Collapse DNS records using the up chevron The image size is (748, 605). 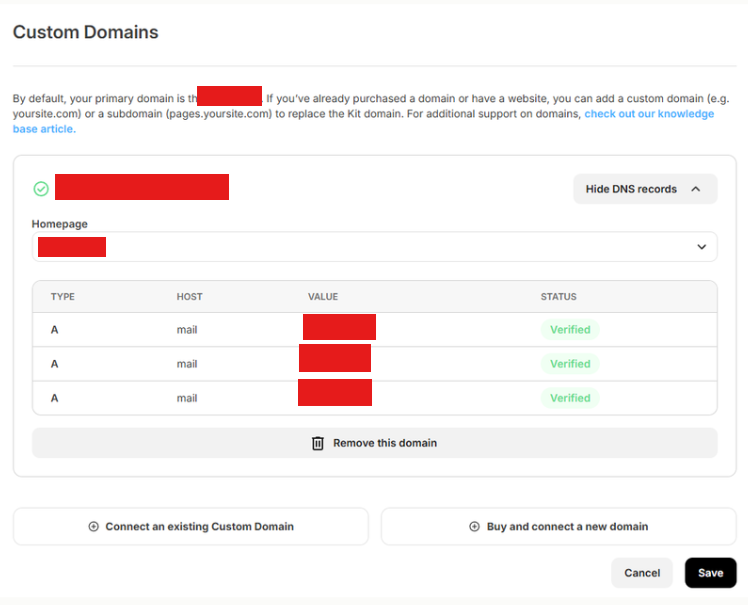pos(696,189)
